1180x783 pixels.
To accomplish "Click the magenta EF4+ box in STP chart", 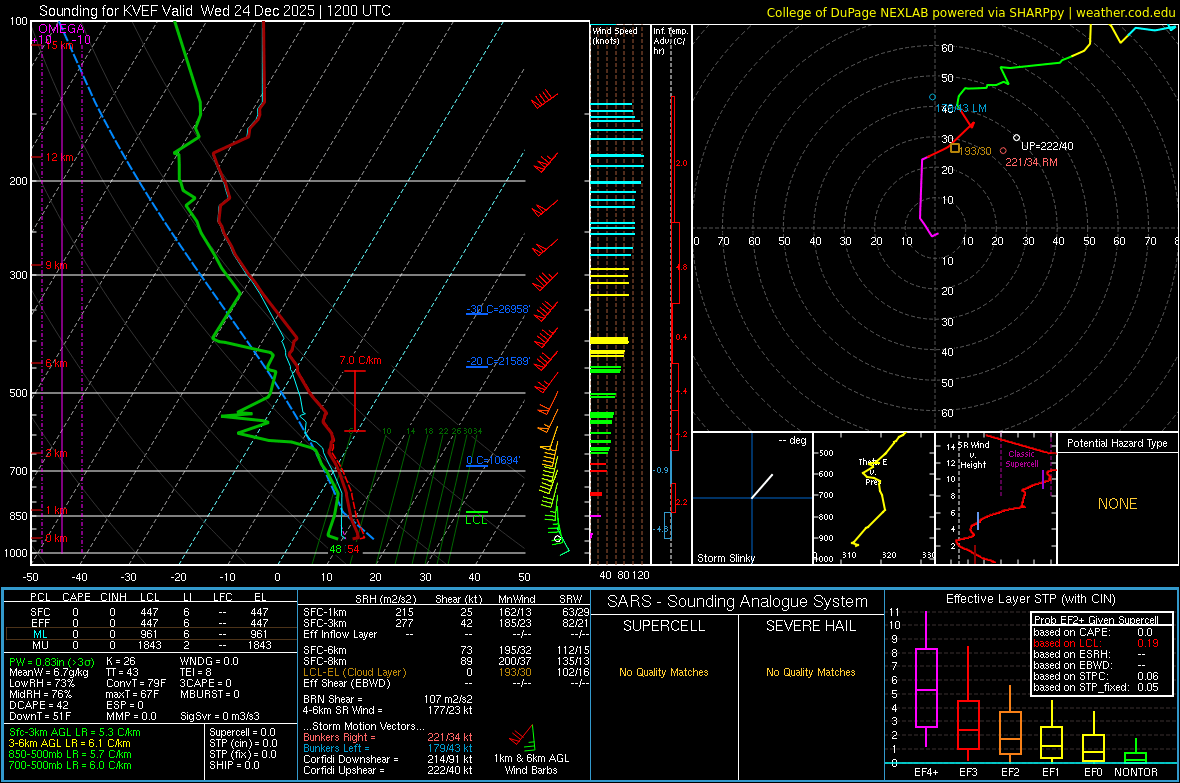I will [926, 687].
